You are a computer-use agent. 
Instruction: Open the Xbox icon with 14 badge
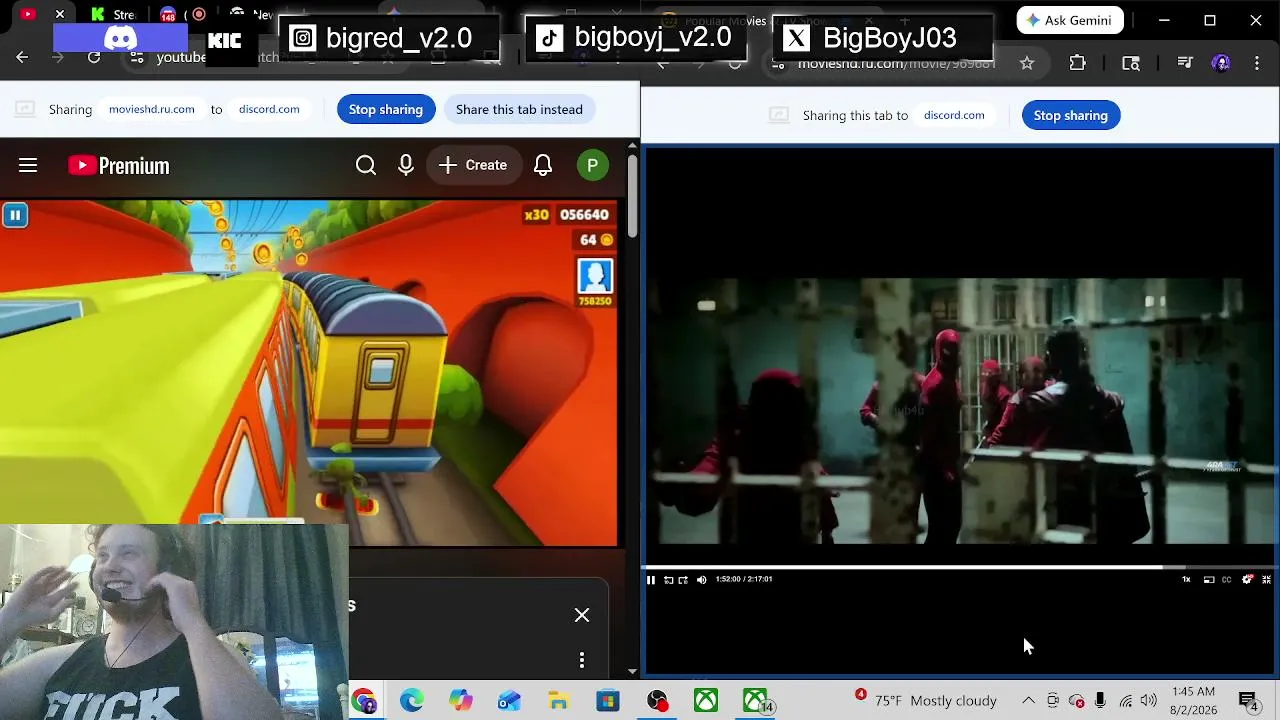(x=756, y=701)
